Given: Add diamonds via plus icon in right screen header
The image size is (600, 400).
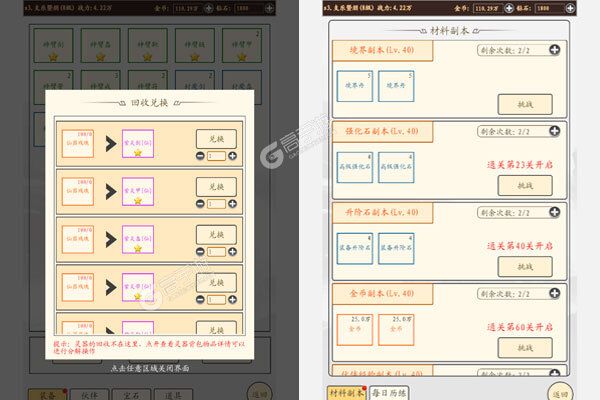Looking at the screenshot, I should tap(570, 8).
